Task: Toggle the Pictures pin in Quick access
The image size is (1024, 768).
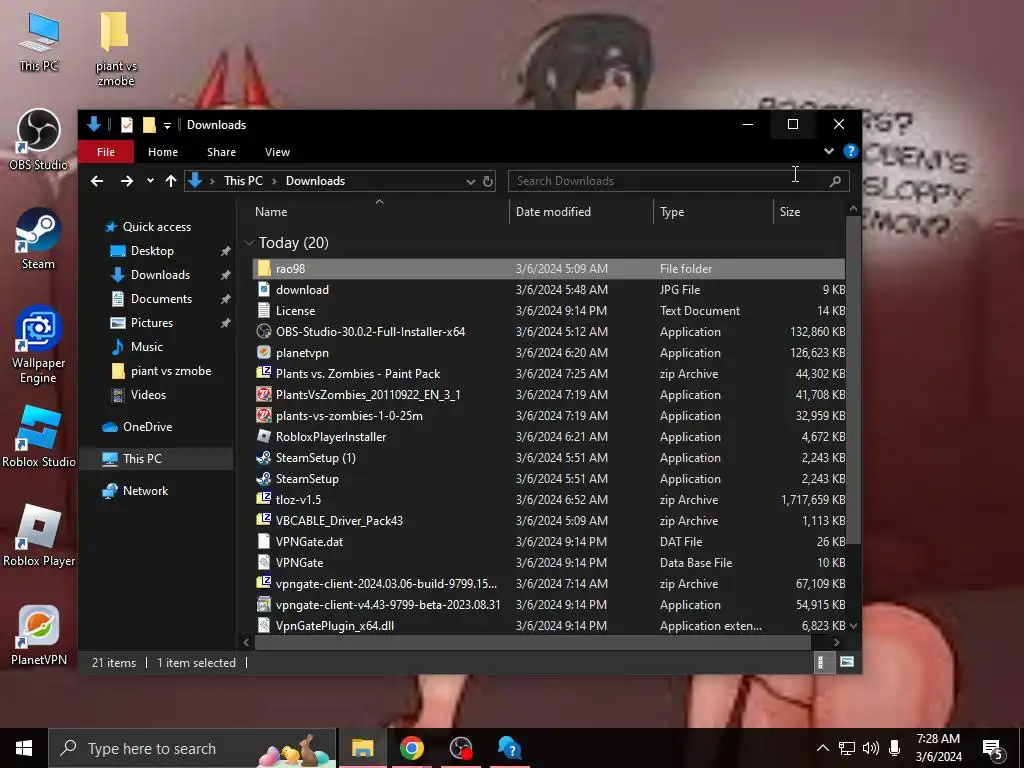Action: 225,323
